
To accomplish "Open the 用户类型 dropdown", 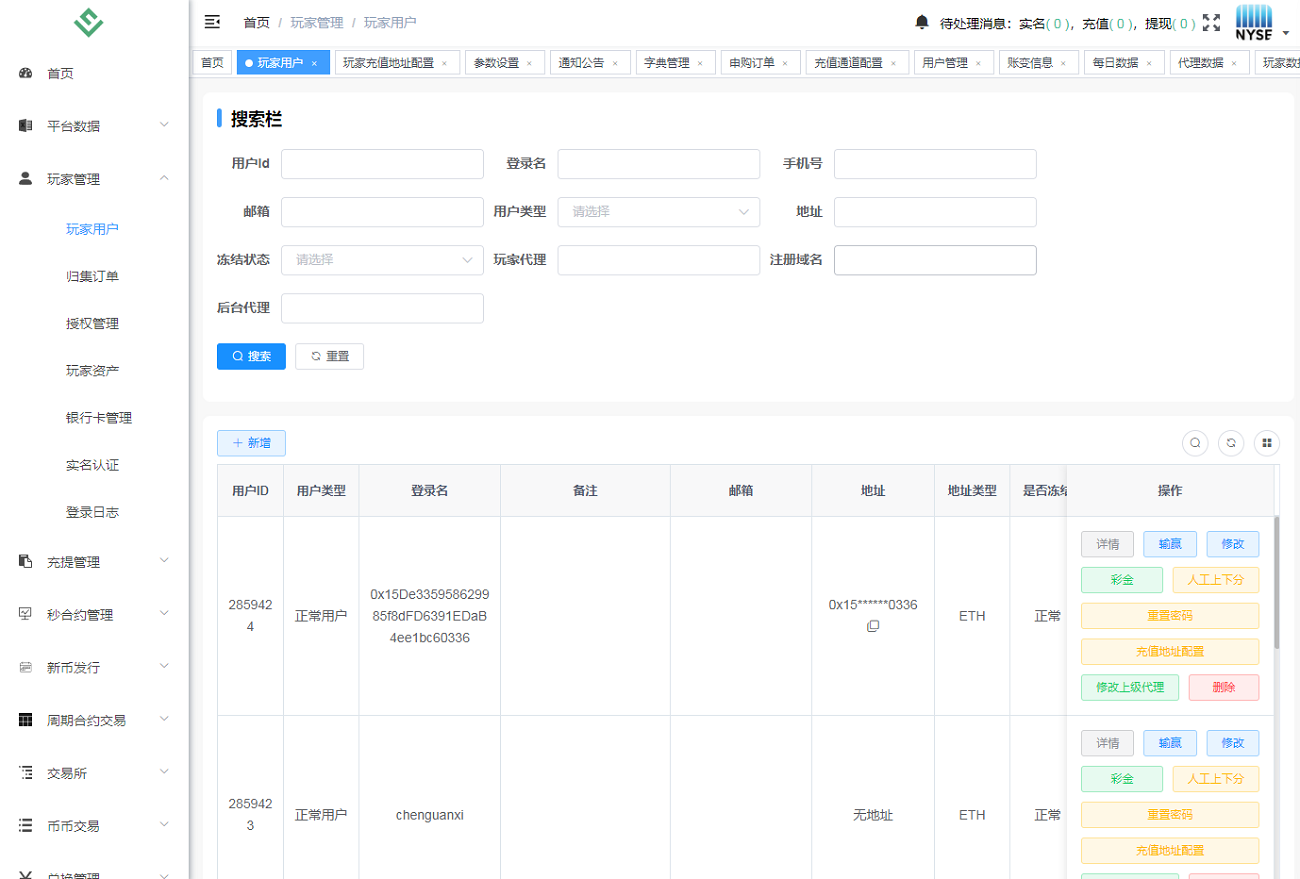I will point(658,212).
